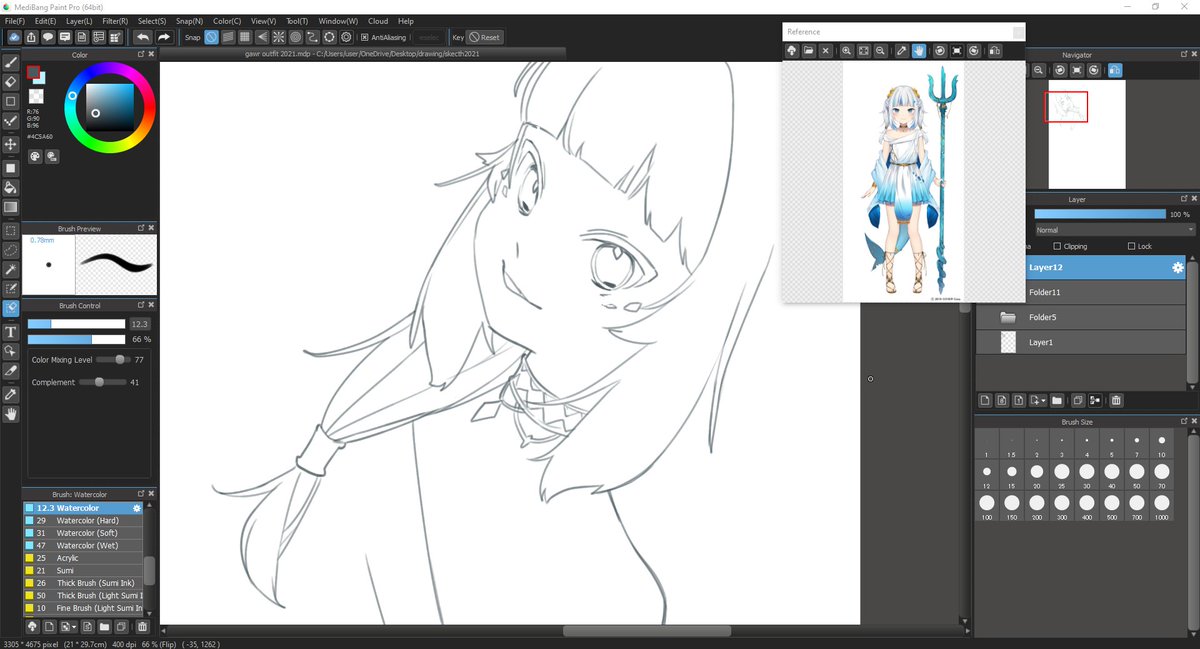This screenshot has height=649, width=1200.
Task: Toggle the Clipping checkbox in Layer panel
Action: pyautogui.click(x=1059, y=246)
